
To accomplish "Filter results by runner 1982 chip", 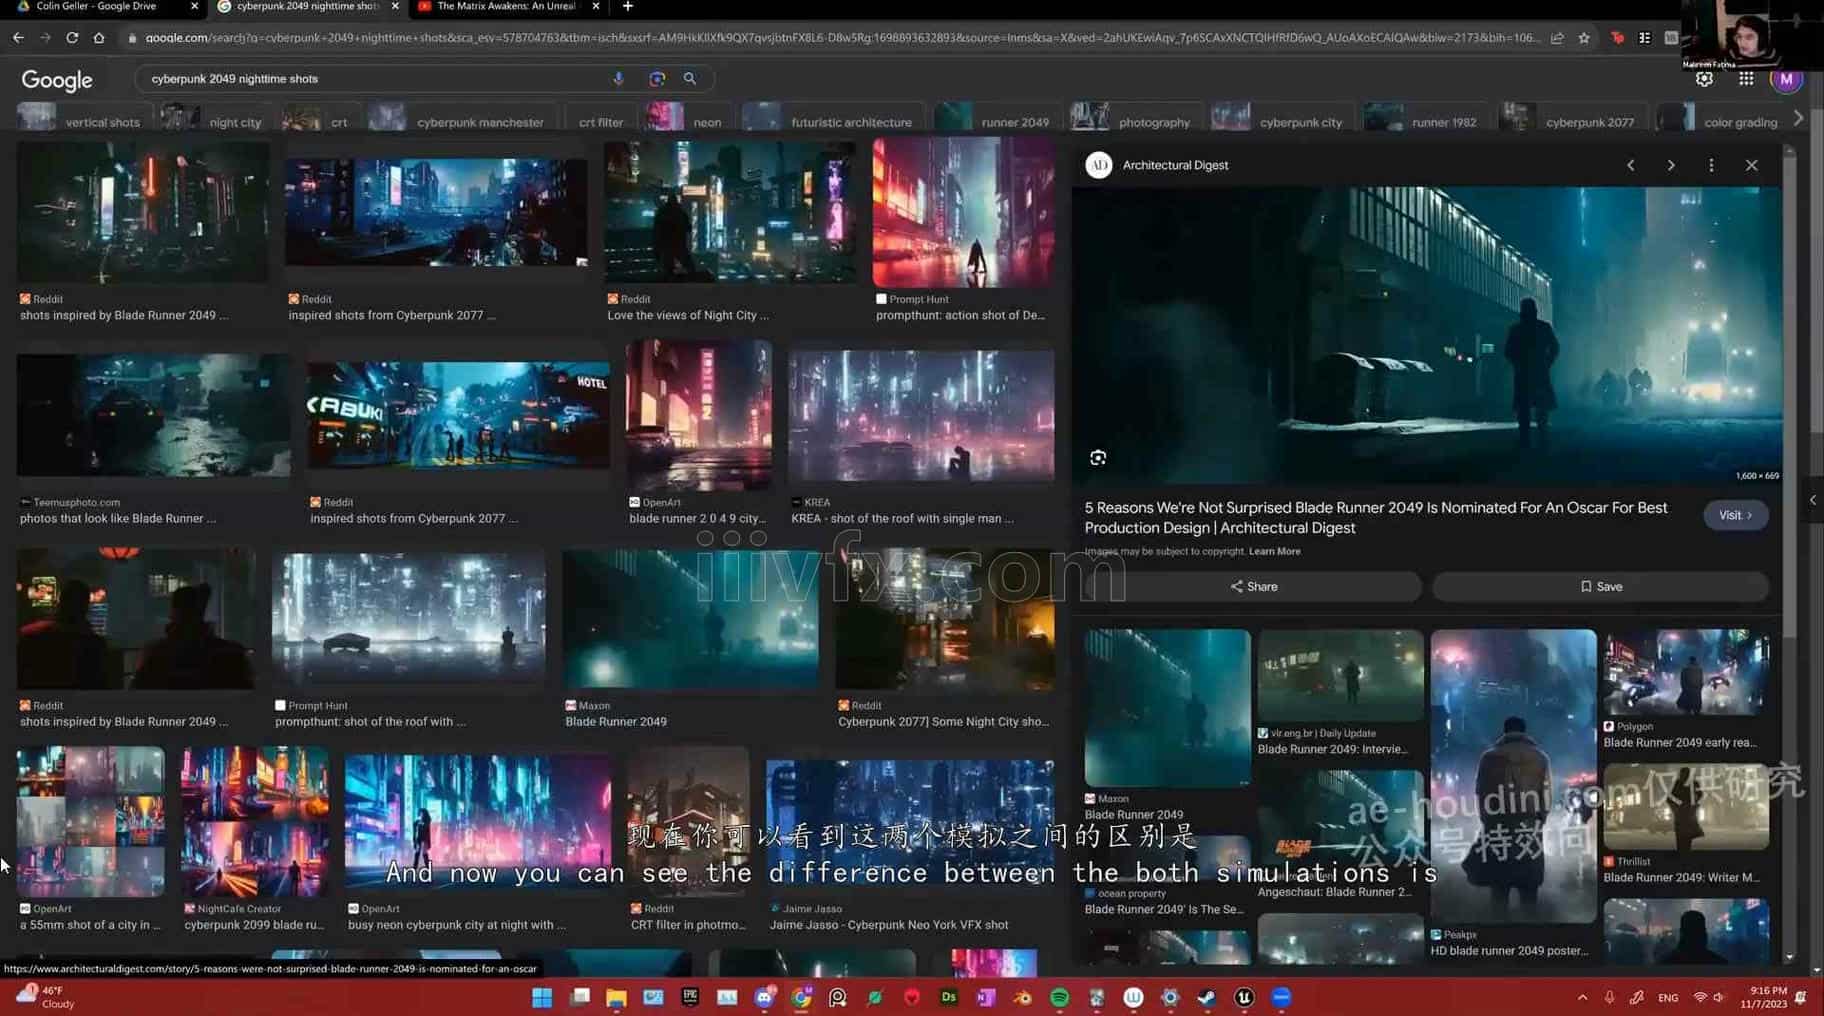I will point(1426,122).
